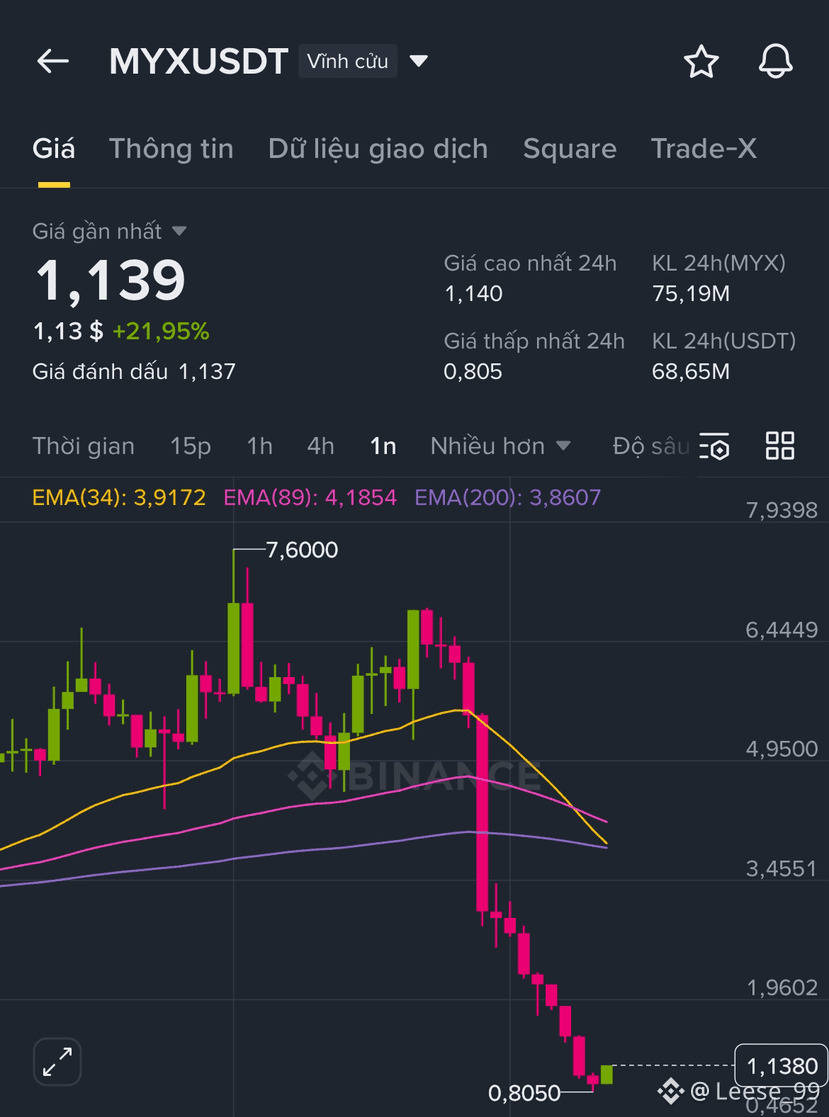Open the Dữ liệu giao dịch tab
Image resolution: width=829 pixels, height=1117 pixels.
point(378,149)
